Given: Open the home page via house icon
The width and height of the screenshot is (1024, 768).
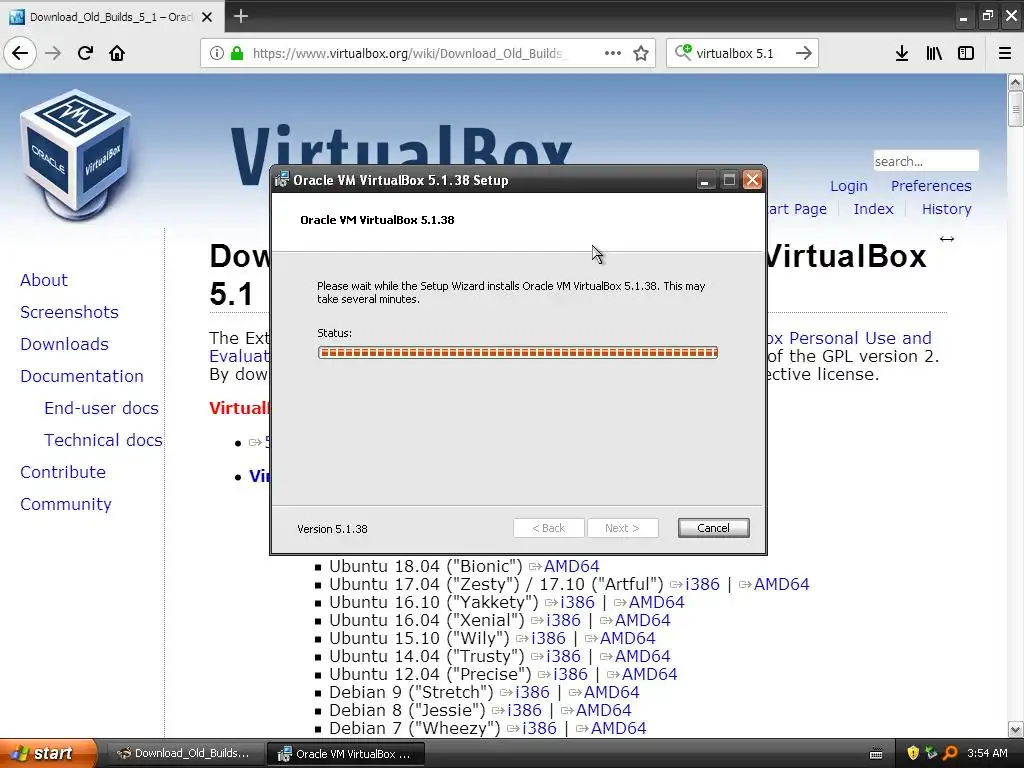Looking at the screenshot, I should coord(117,53).
